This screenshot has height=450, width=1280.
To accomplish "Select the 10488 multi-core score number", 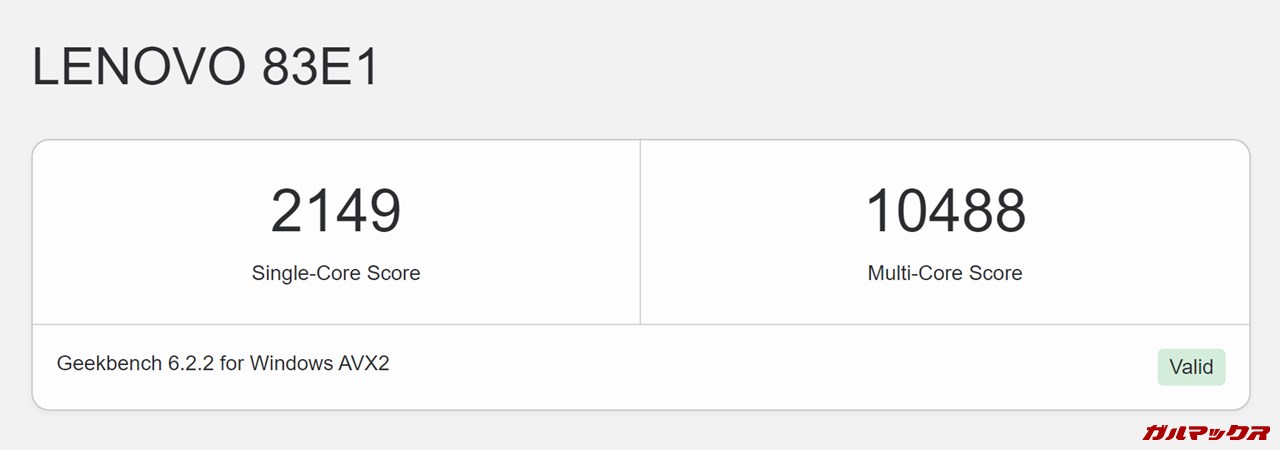I will [945, 212].
